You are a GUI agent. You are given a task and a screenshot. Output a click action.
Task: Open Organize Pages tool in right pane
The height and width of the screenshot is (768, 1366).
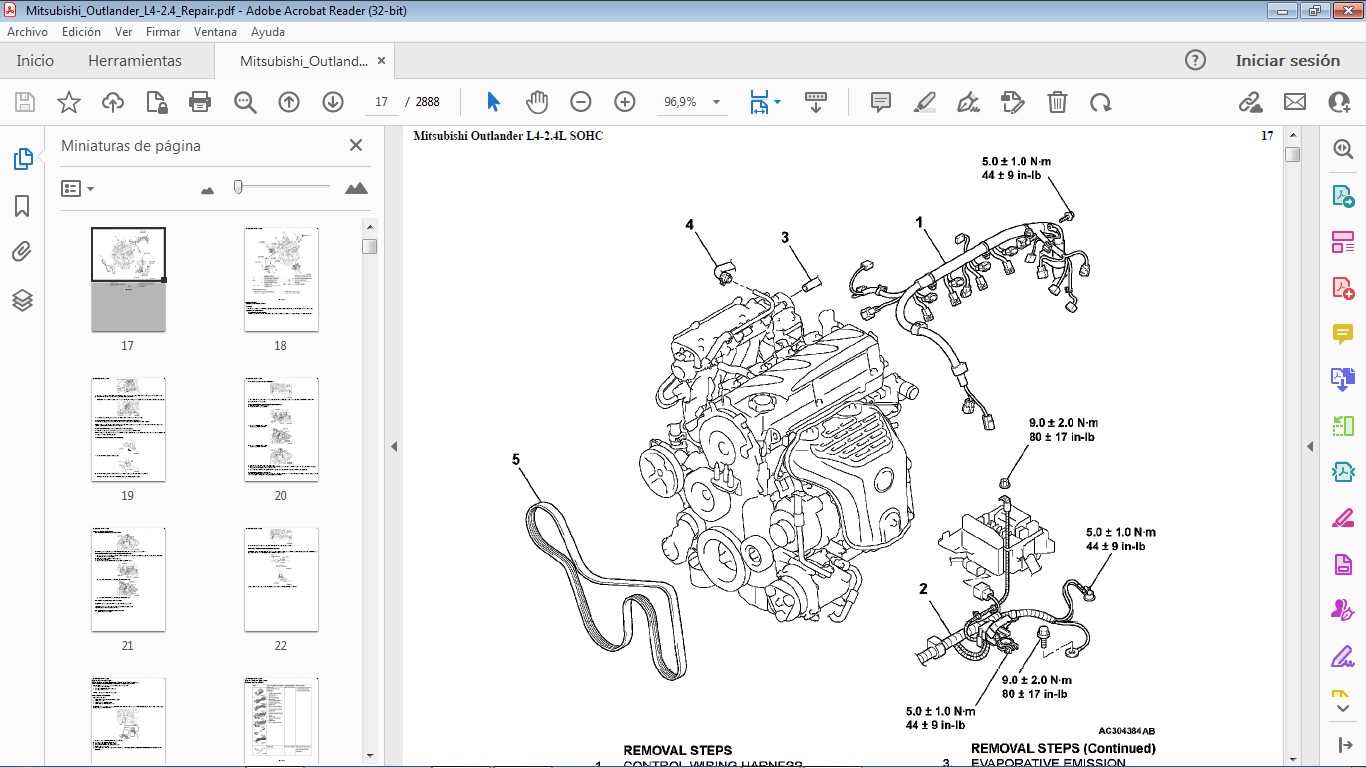click(1343, 242)
